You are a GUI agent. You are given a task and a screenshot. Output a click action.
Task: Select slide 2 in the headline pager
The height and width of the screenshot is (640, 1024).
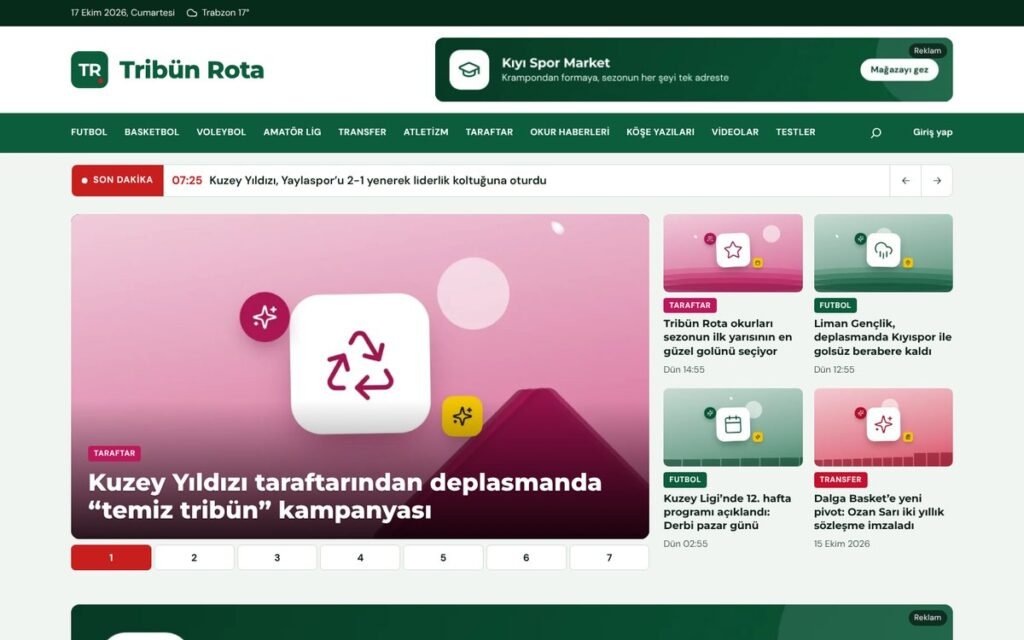point(194,558)
